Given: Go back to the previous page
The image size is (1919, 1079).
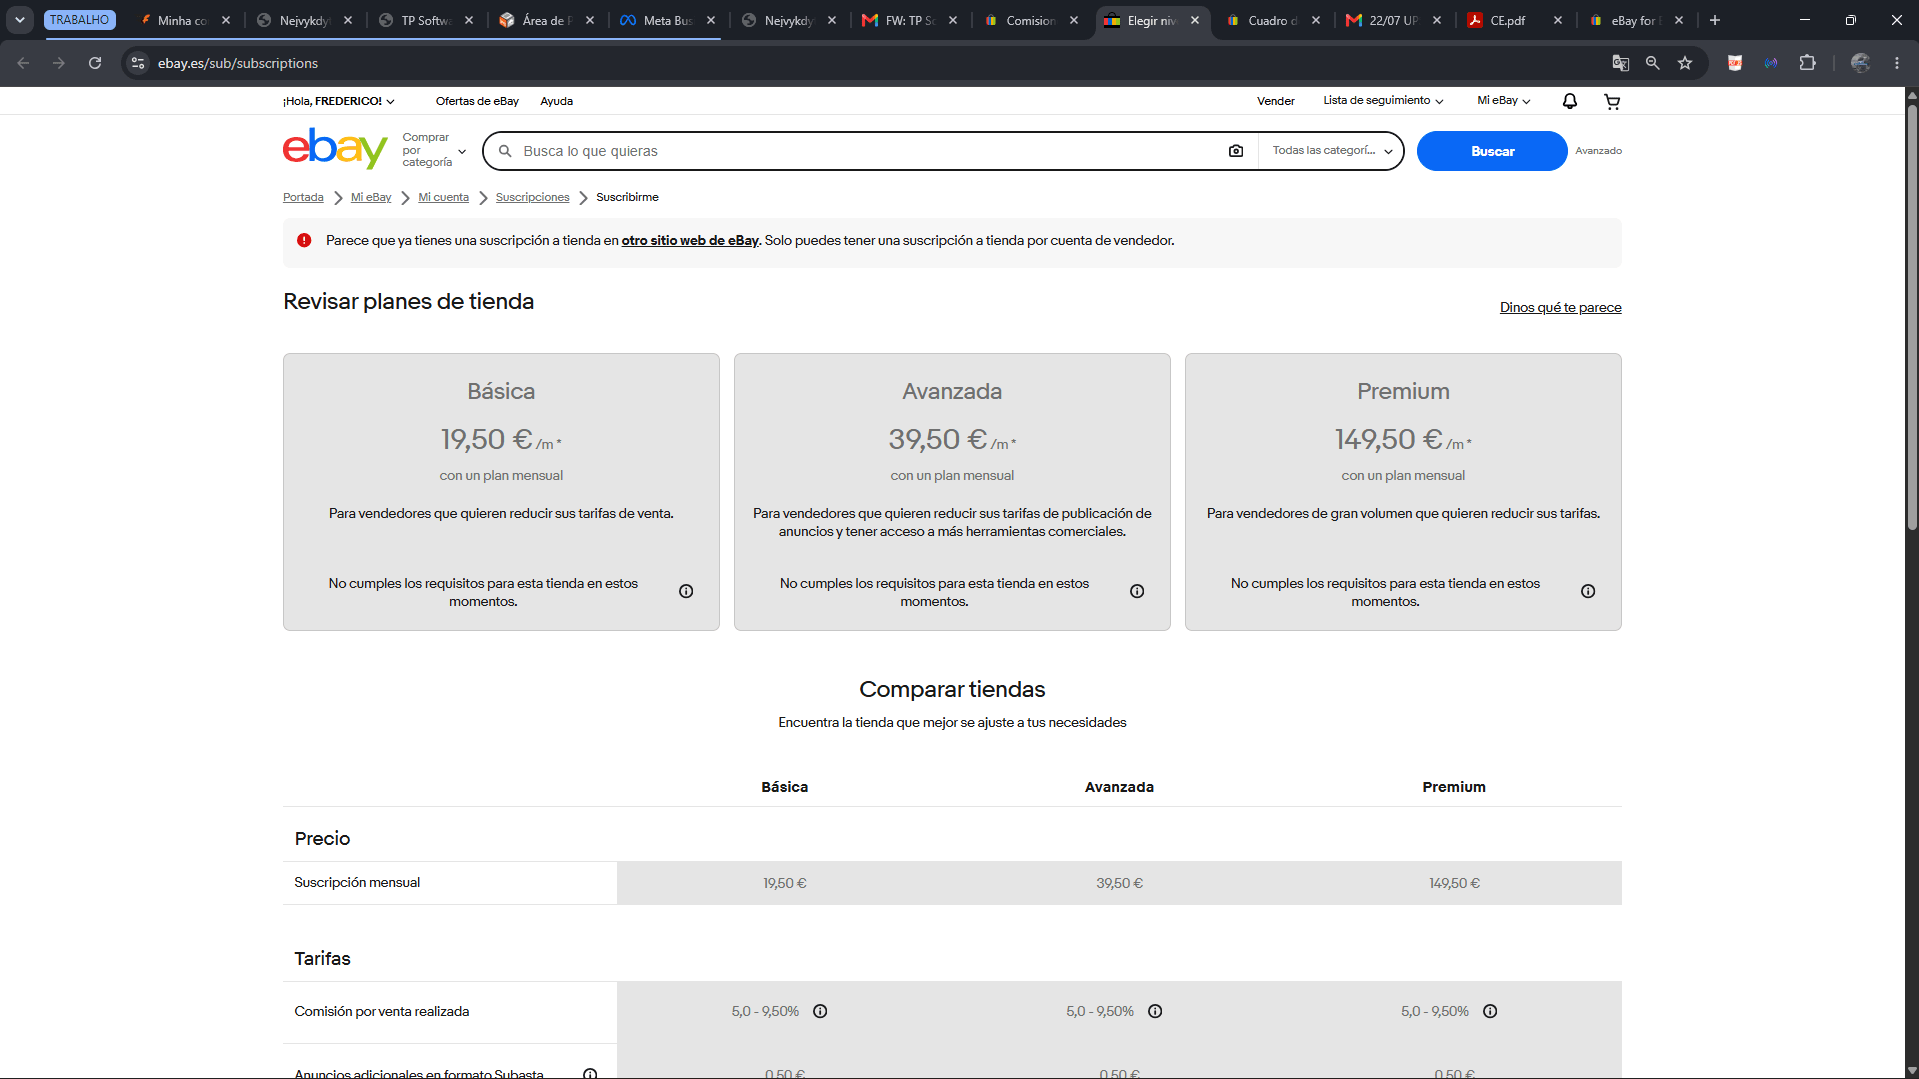Looking at the screenshot, I should (x=23, y=63).
